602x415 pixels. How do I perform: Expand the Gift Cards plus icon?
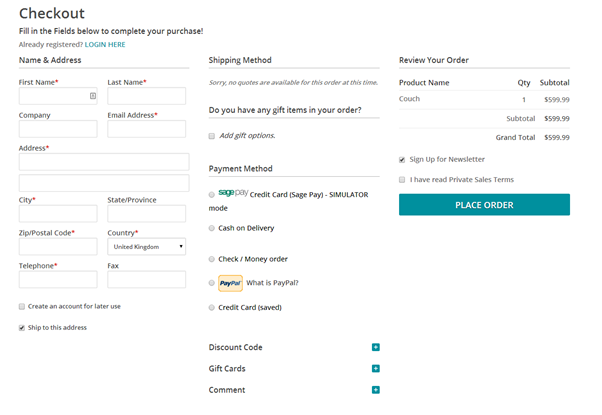(x=376, y=369)
